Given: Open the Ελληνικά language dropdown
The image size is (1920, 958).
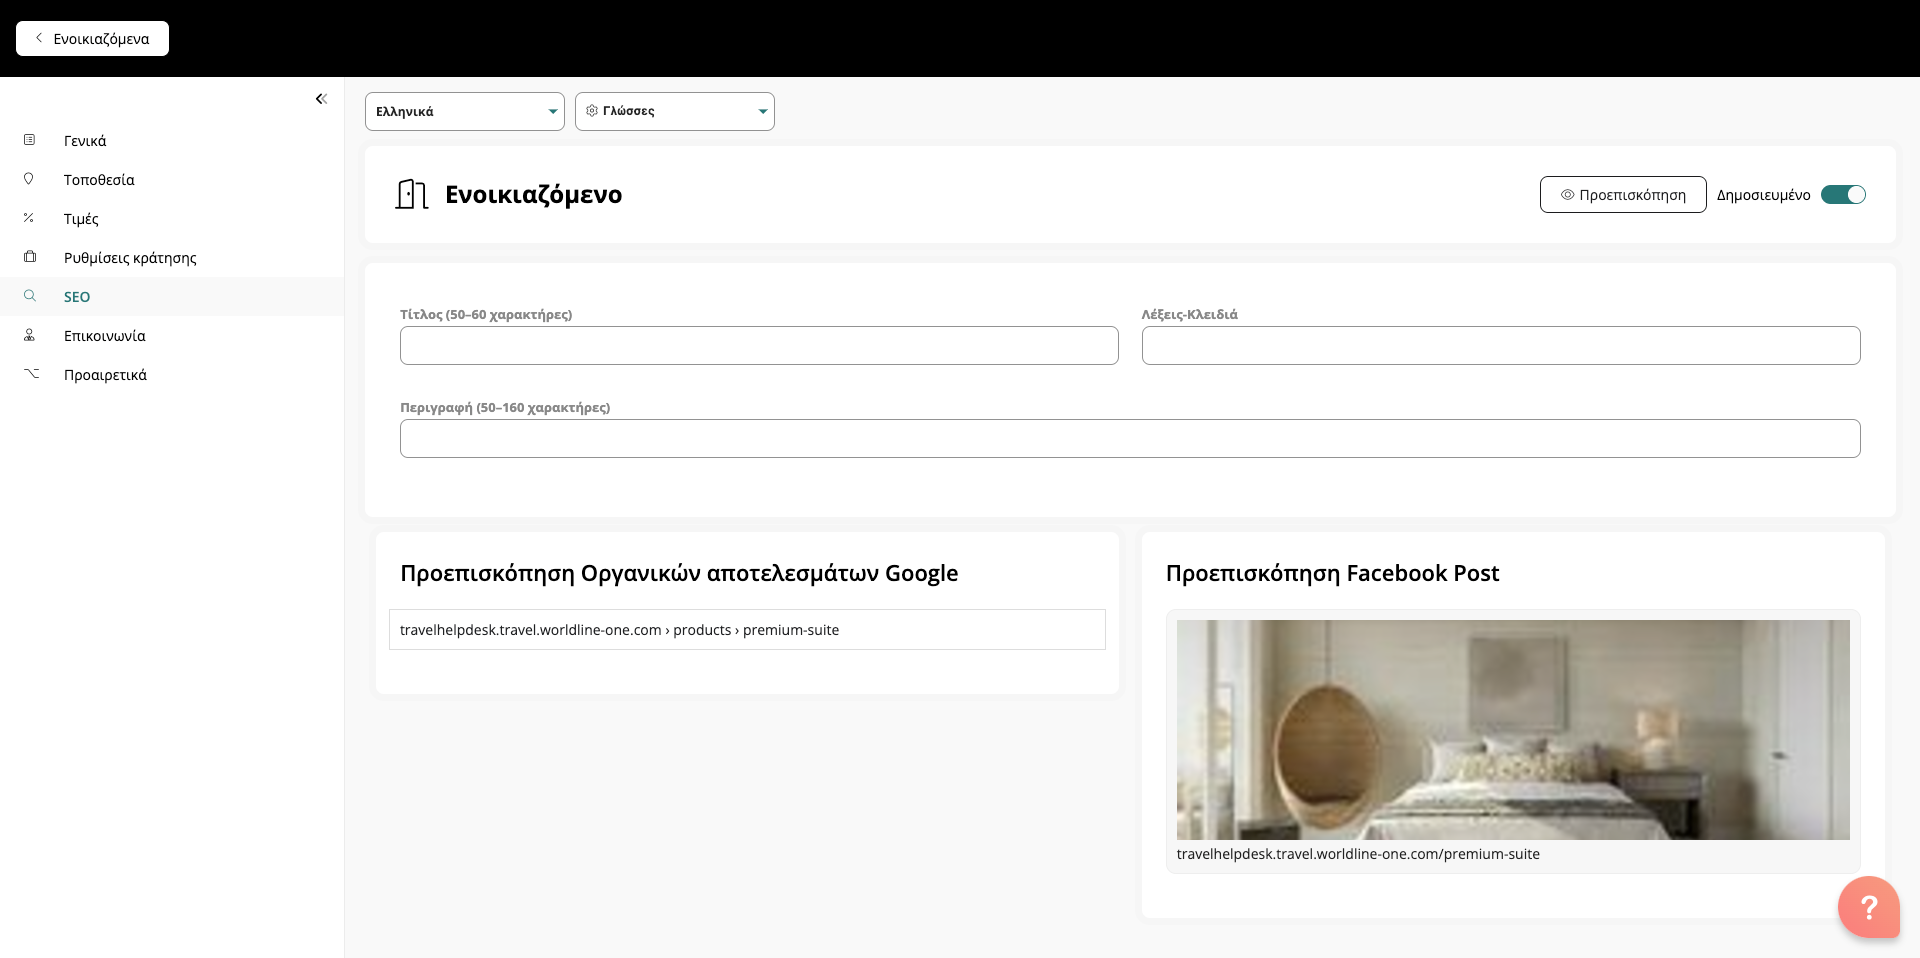Looking at the screenshot, I should click(x=464, y=112).
